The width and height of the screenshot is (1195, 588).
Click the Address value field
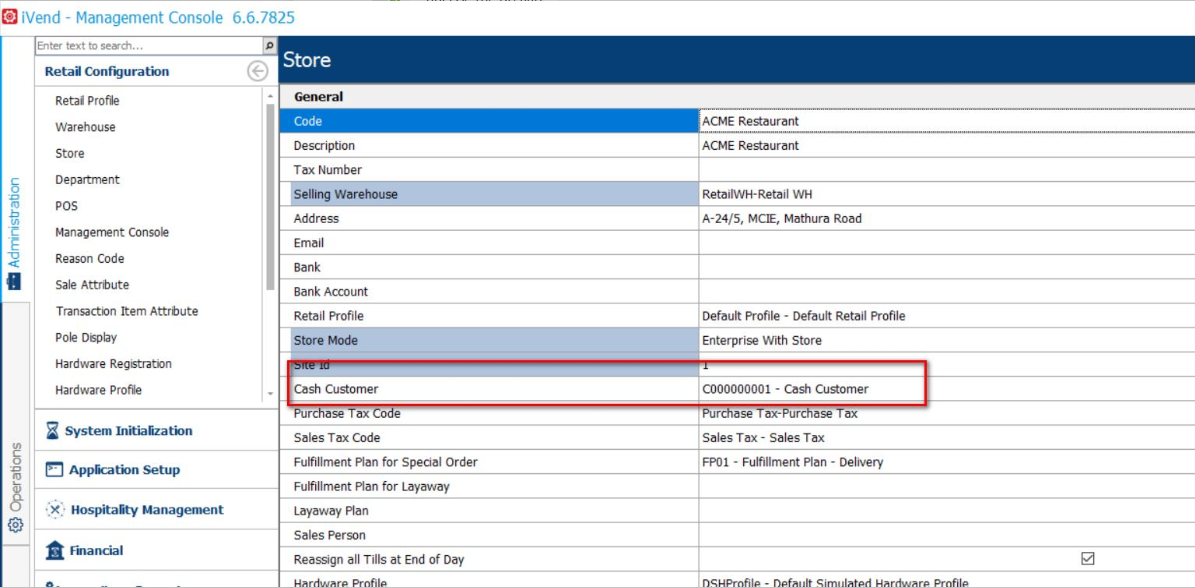(x=947, y=219)
